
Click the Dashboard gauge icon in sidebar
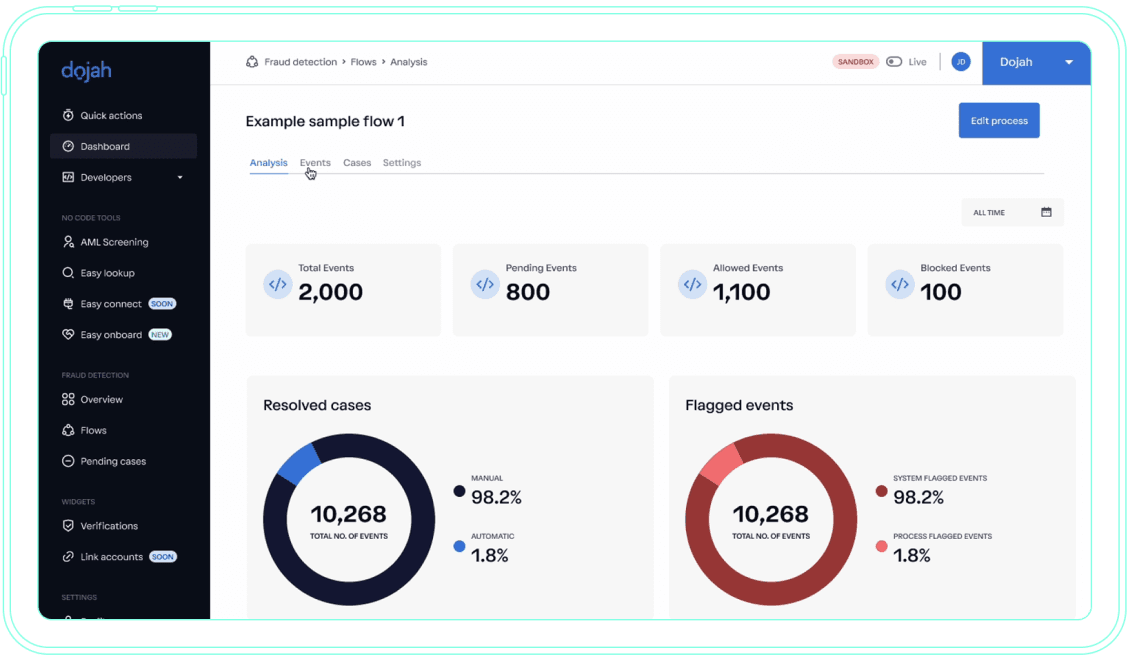point(68,146)
